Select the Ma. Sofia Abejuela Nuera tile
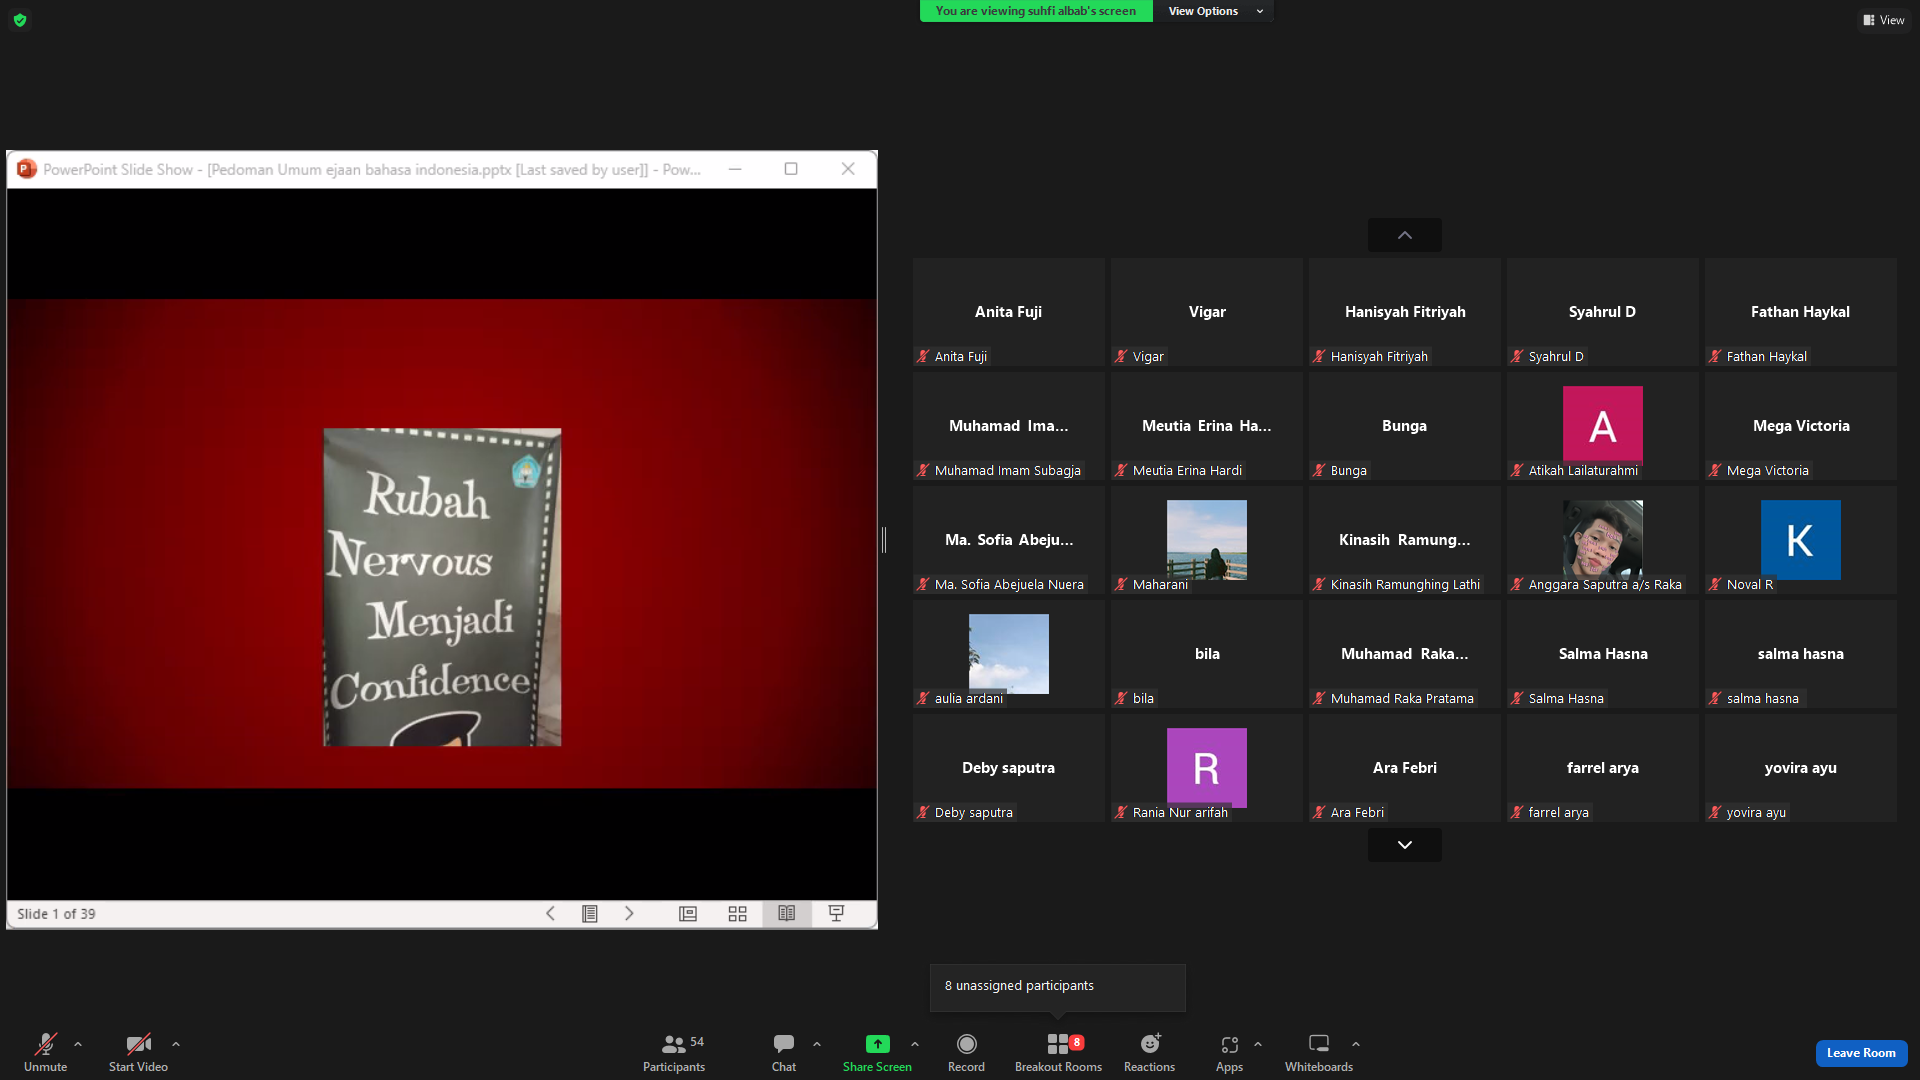 [x=1009, y=540]
